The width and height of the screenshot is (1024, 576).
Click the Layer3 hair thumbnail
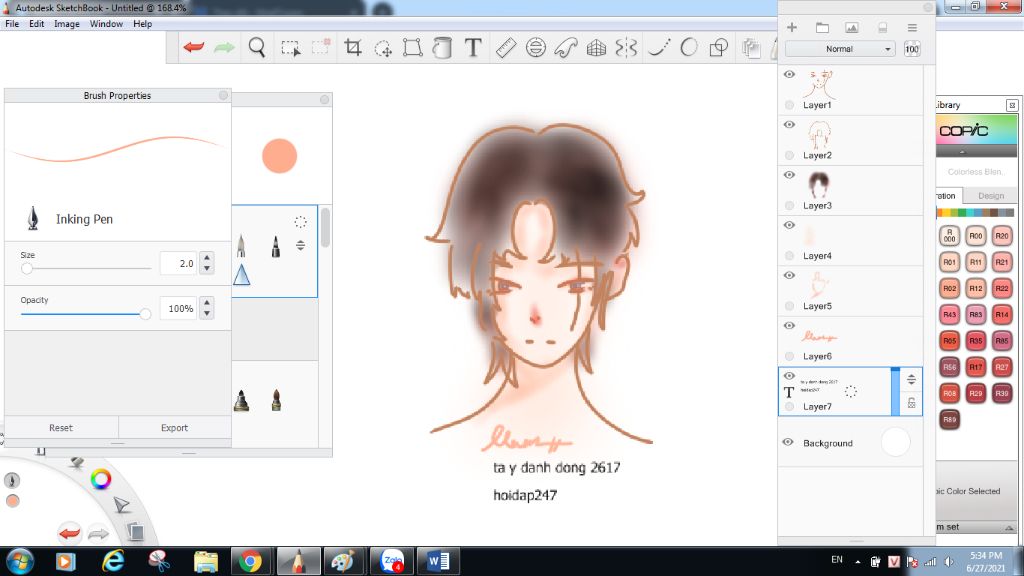tap(818, 185)
